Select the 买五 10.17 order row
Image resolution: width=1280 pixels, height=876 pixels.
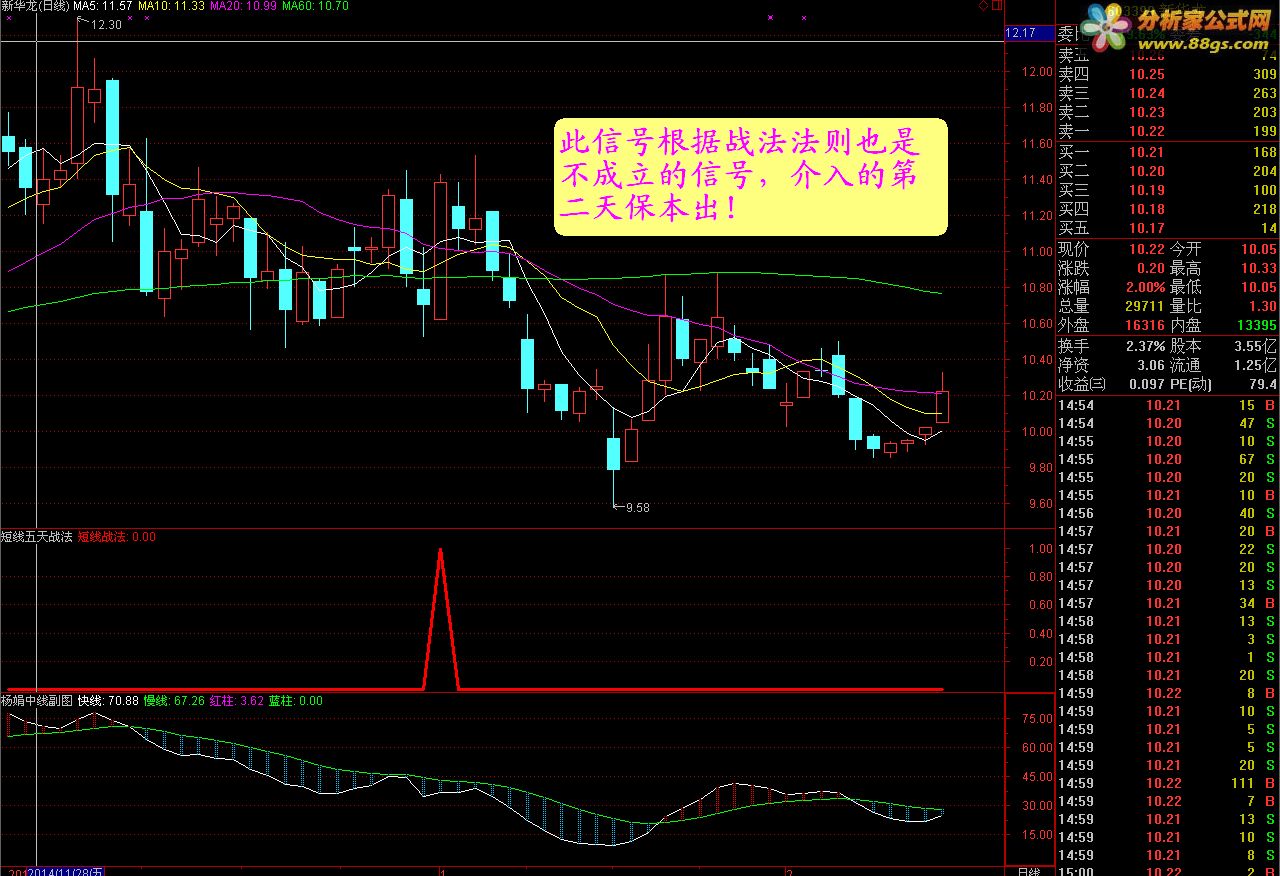point(1167,228)
